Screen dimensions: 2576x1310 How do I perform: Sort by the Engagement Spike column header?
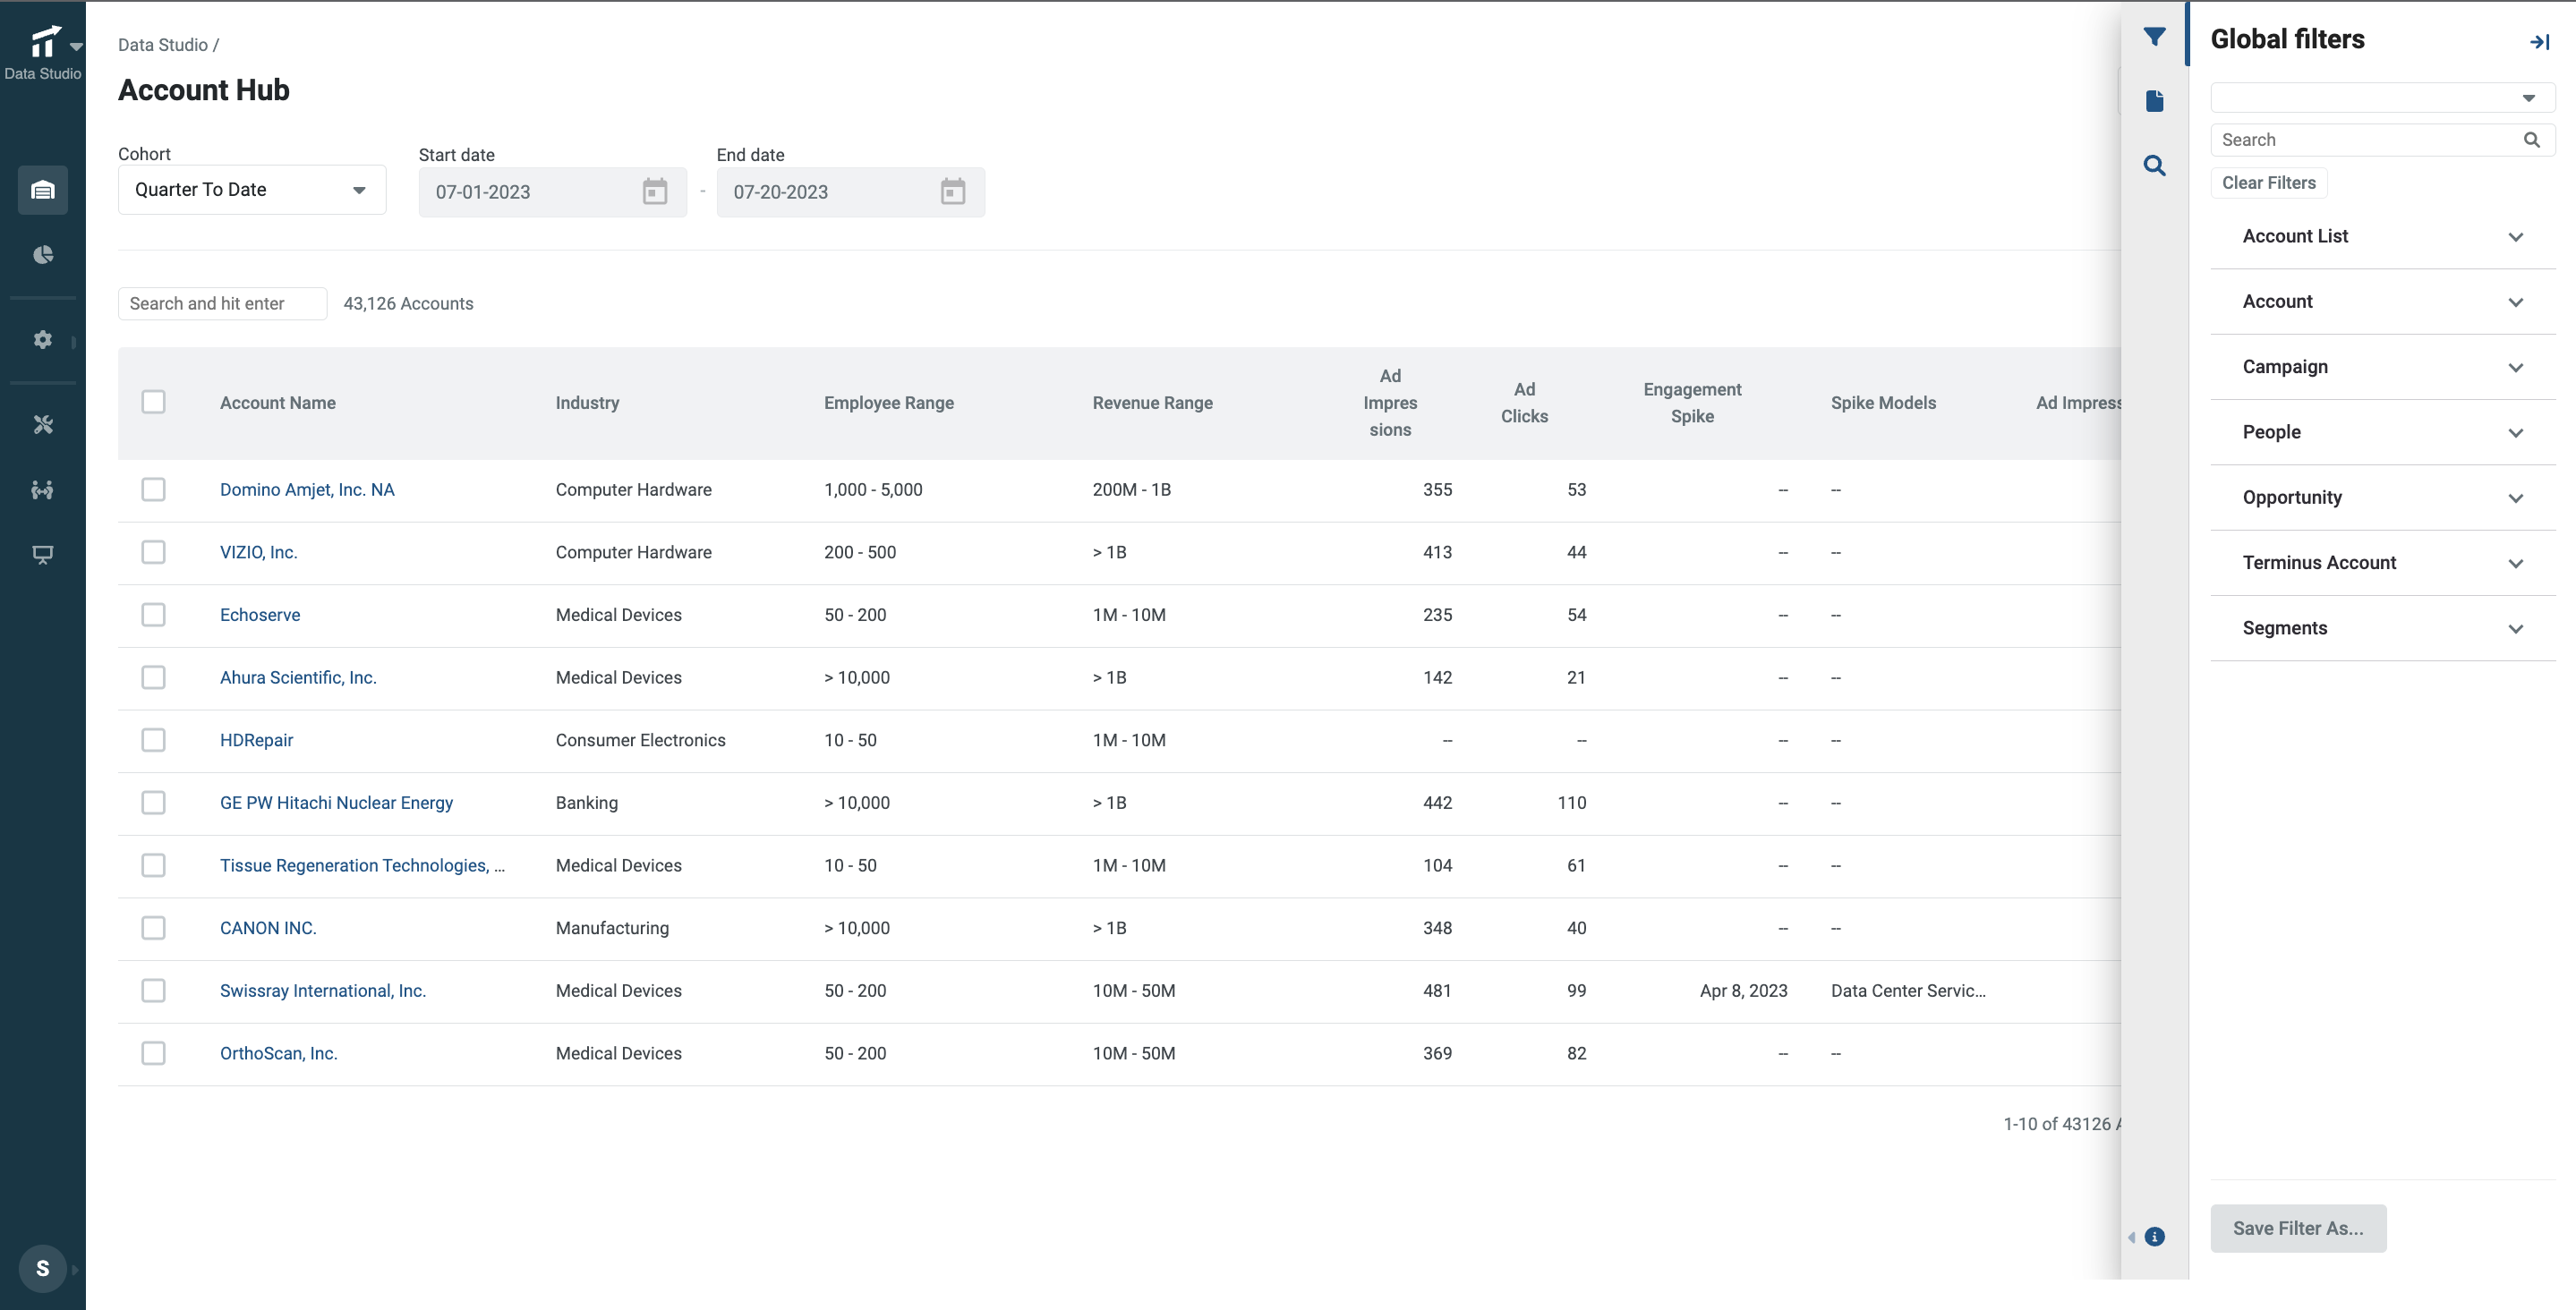pos(1692,403)
